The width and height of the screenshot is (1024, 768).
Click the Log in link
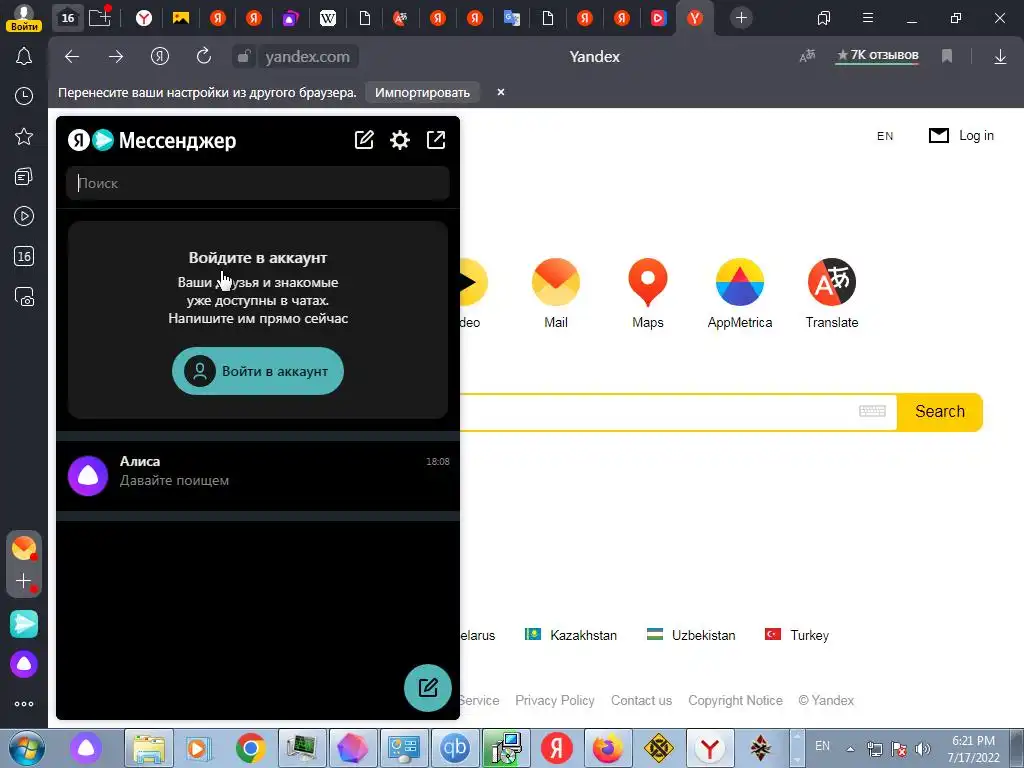pyautogui.click(x=976, y=135)
